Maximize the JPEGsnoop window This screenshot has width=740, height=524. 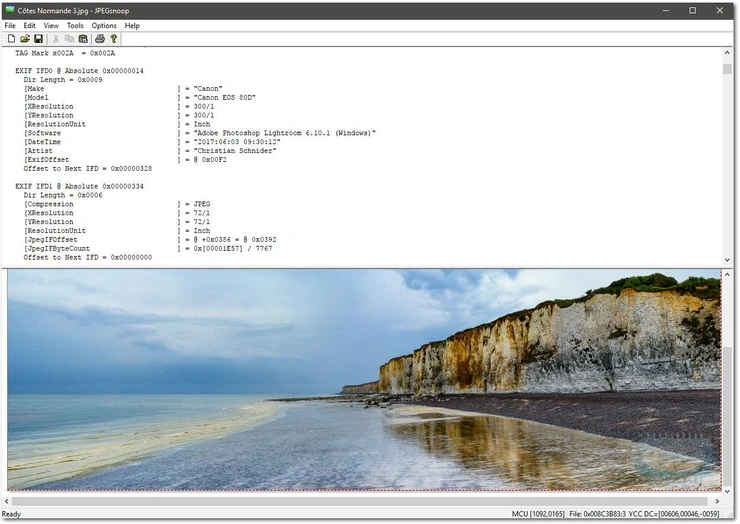(x=692, y=10)
